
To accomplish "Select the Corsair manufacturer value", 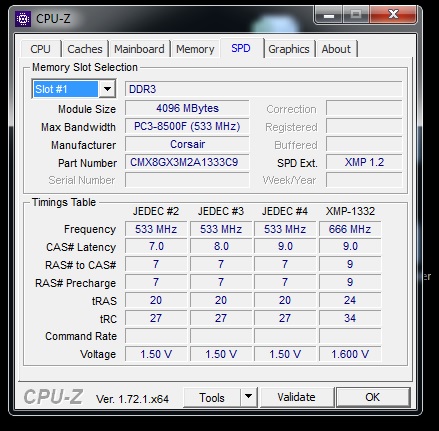I will tap(187, 144).
